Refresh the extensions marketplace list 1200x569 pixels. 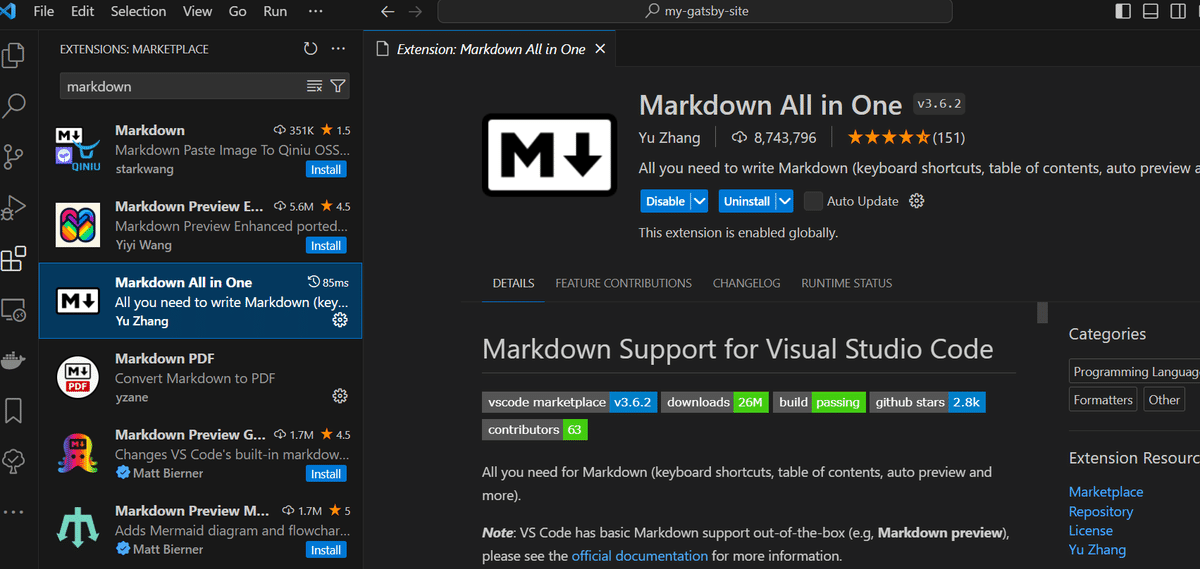310,49
